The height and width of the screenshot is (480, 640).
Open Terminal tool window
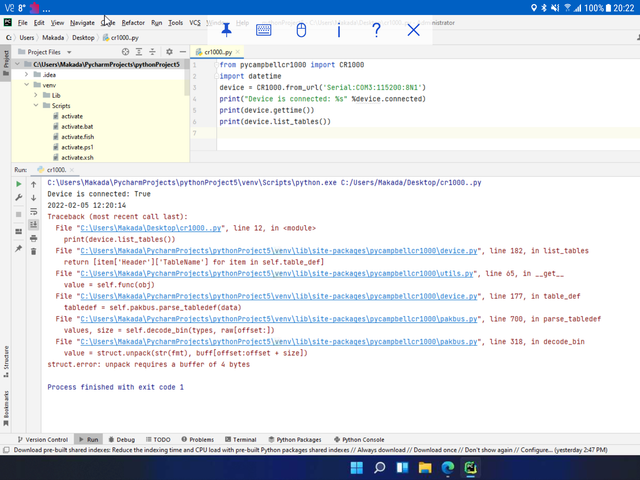(240, 440)
